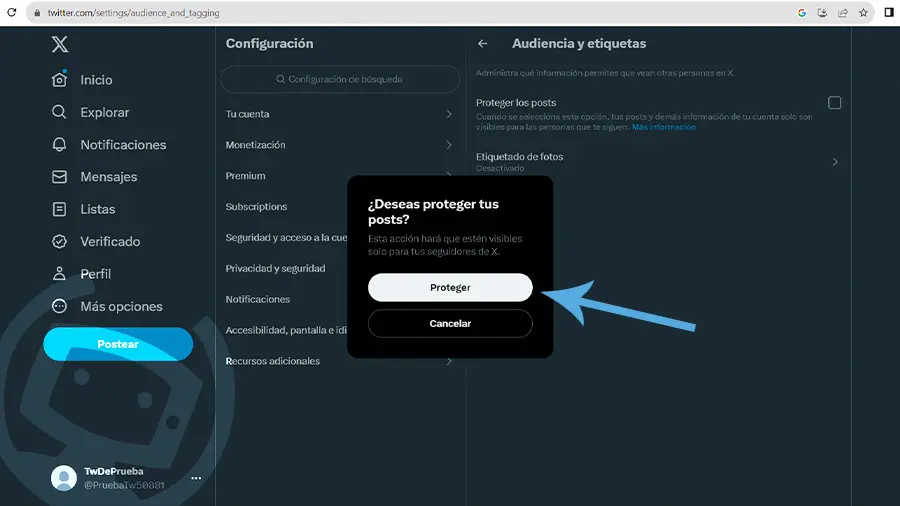This screenshot has width=900, height=506.
Task: Open Explorar search icon in sidebar
Action: [x=59, y=112]
